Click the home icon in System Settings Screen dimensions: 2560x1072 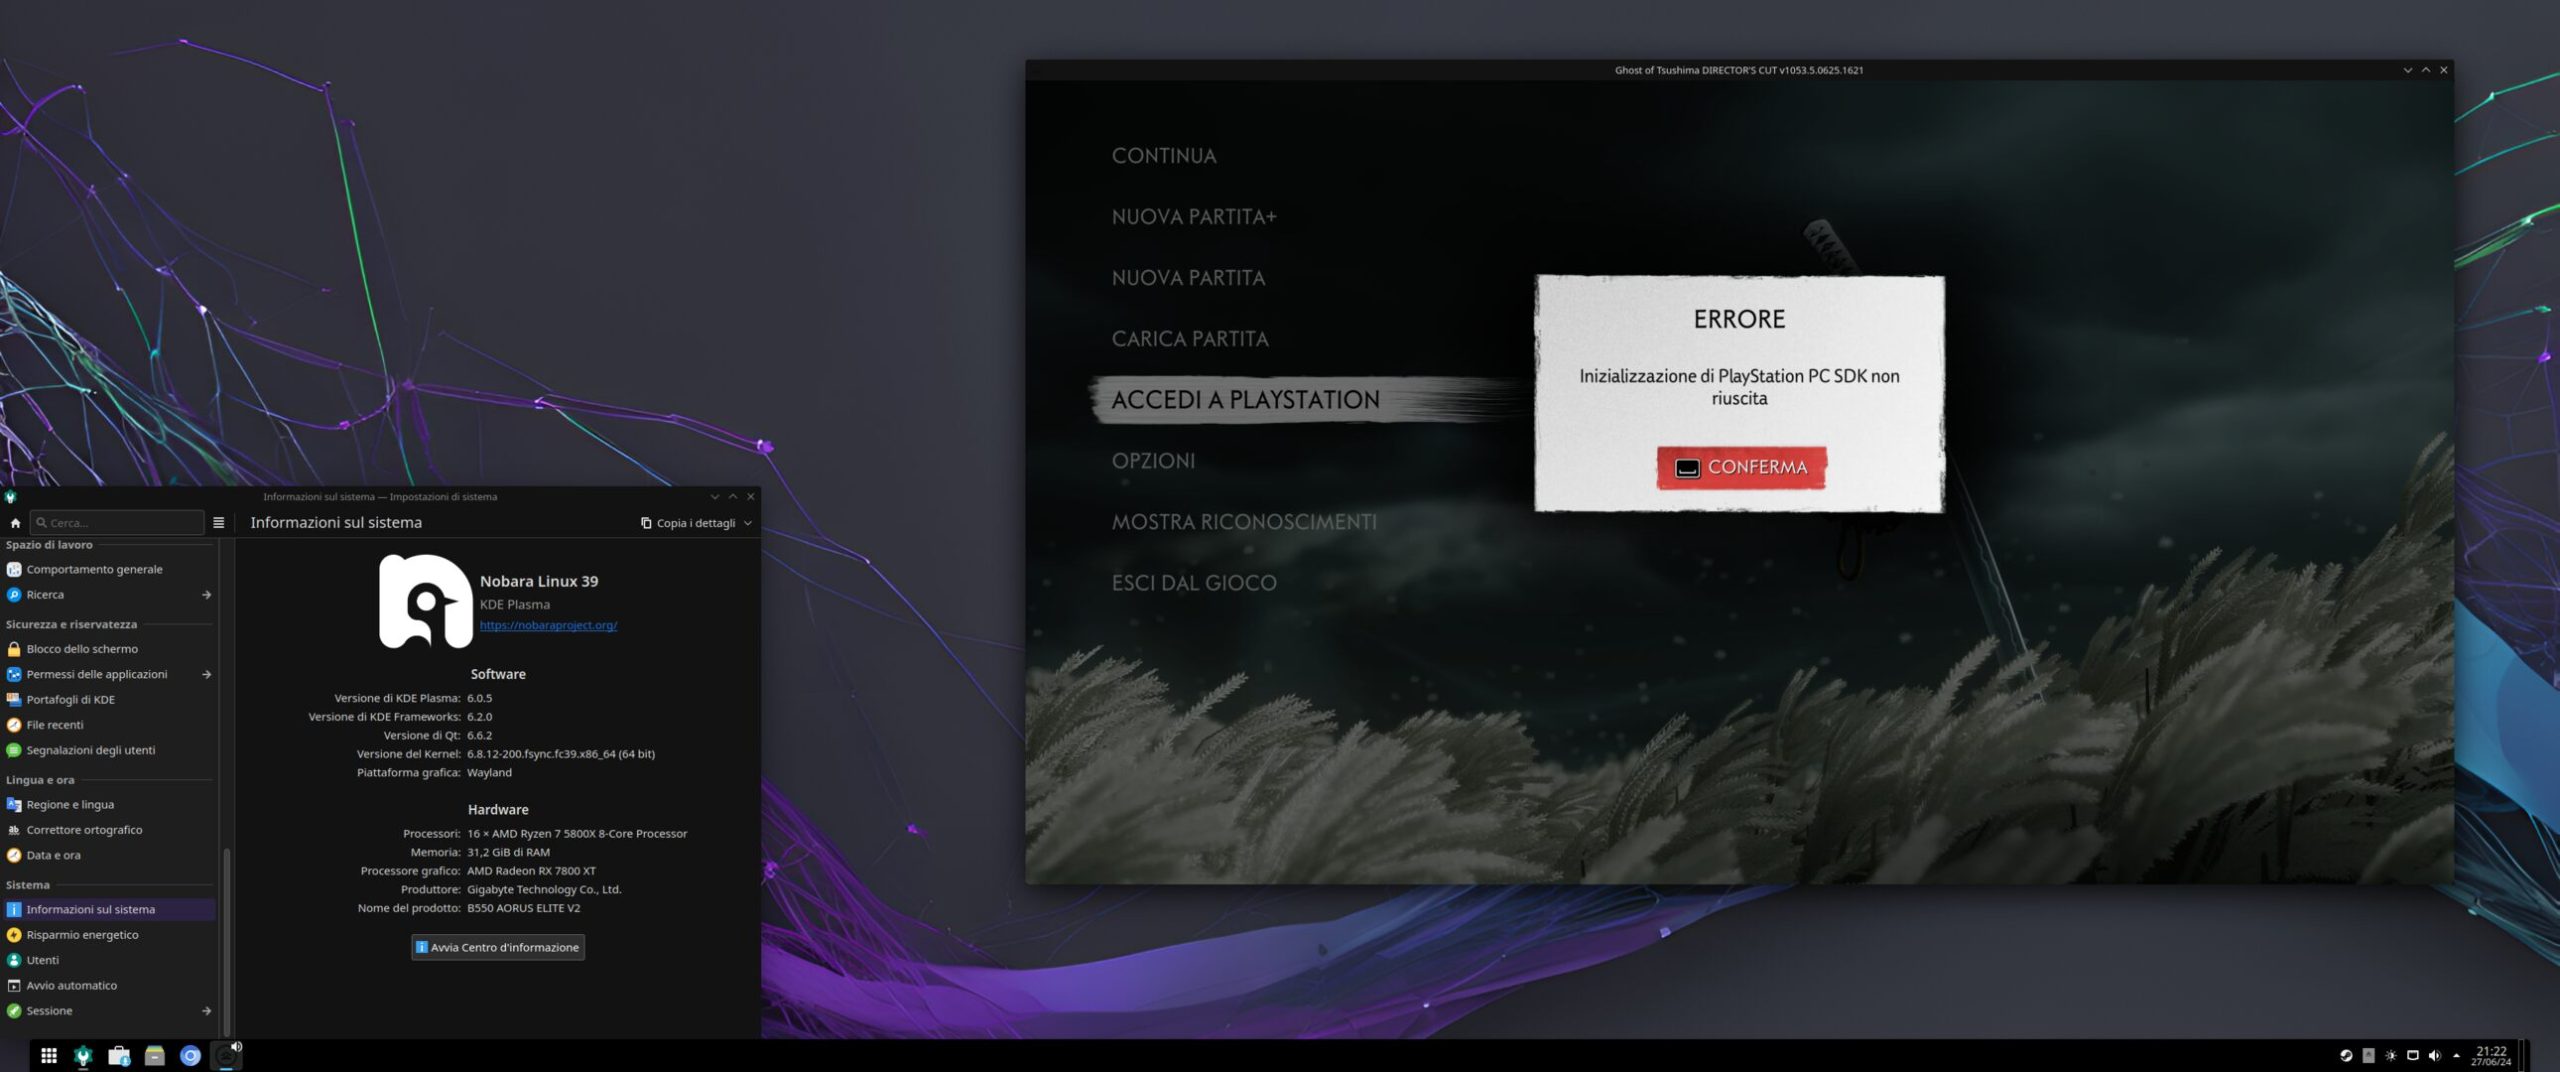pos(15,523)
